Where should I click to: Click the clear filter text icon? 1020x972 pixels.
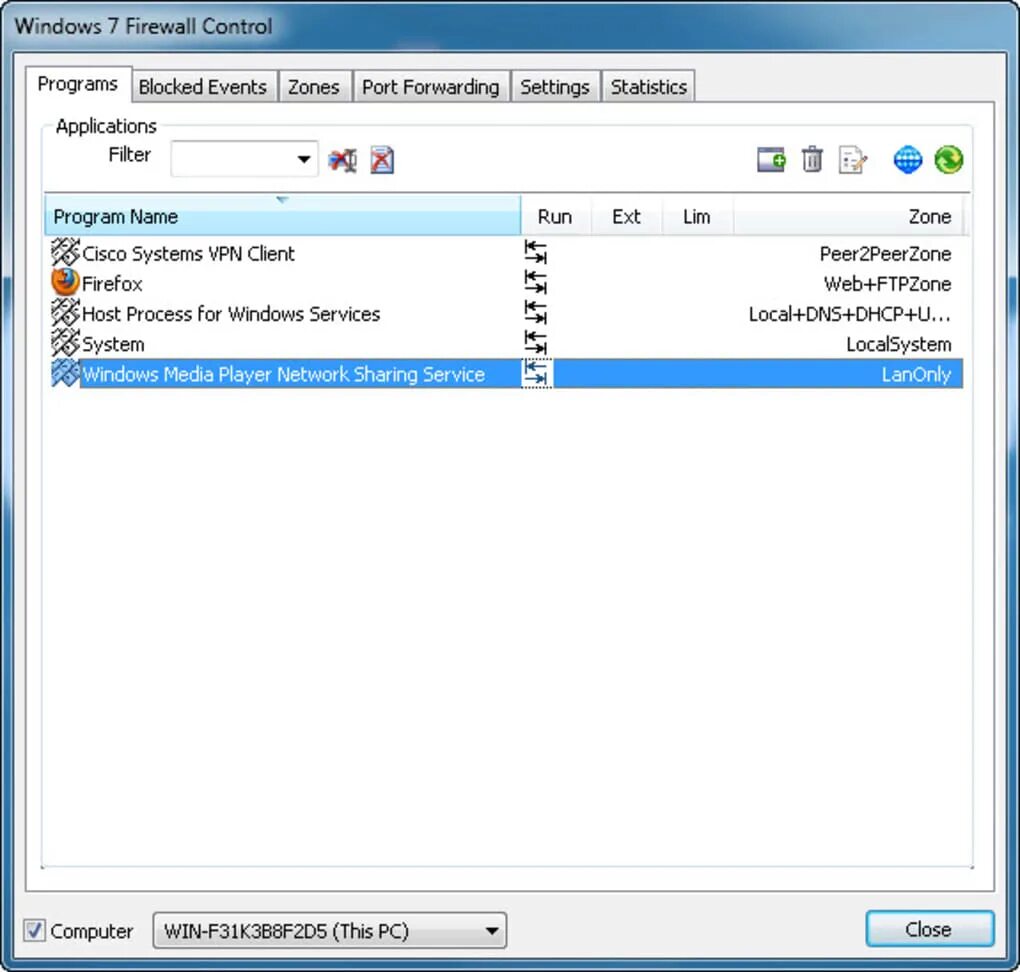(x=343, y=160)
